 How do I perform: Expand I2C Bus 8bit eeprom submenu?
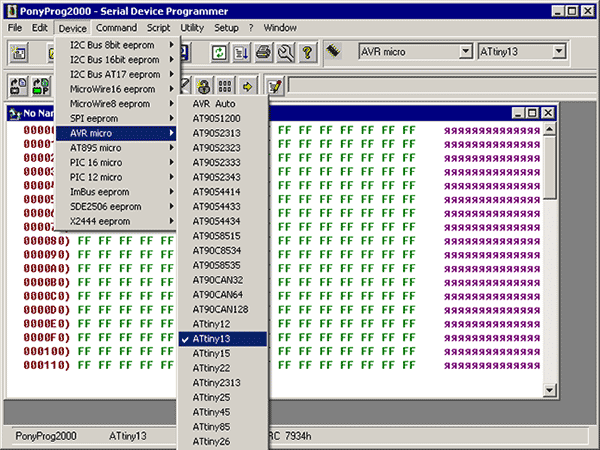[x=116, y=45]
